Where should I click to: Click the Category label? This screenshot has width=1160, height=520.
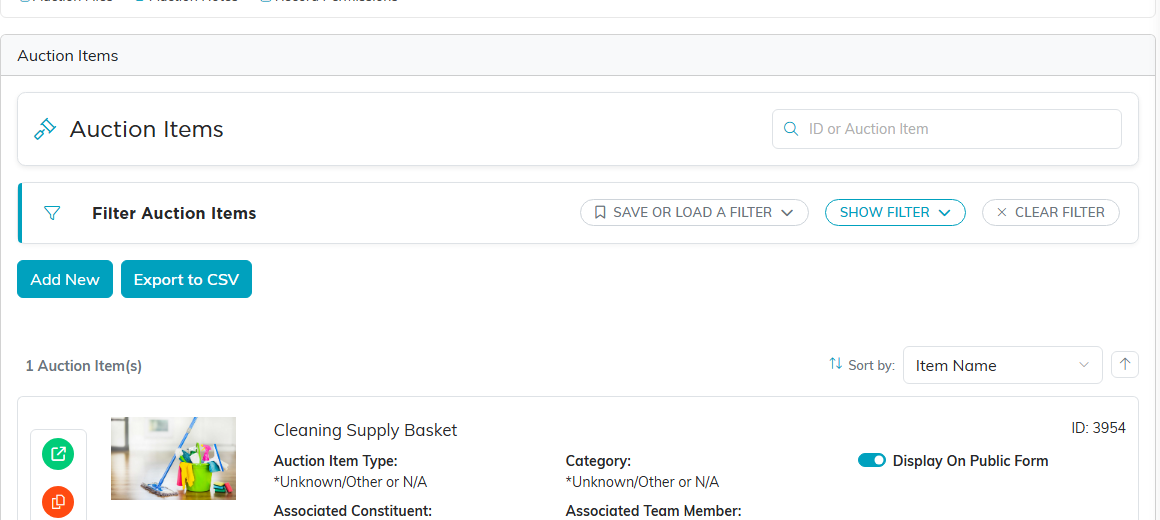(x=598, y=461)
